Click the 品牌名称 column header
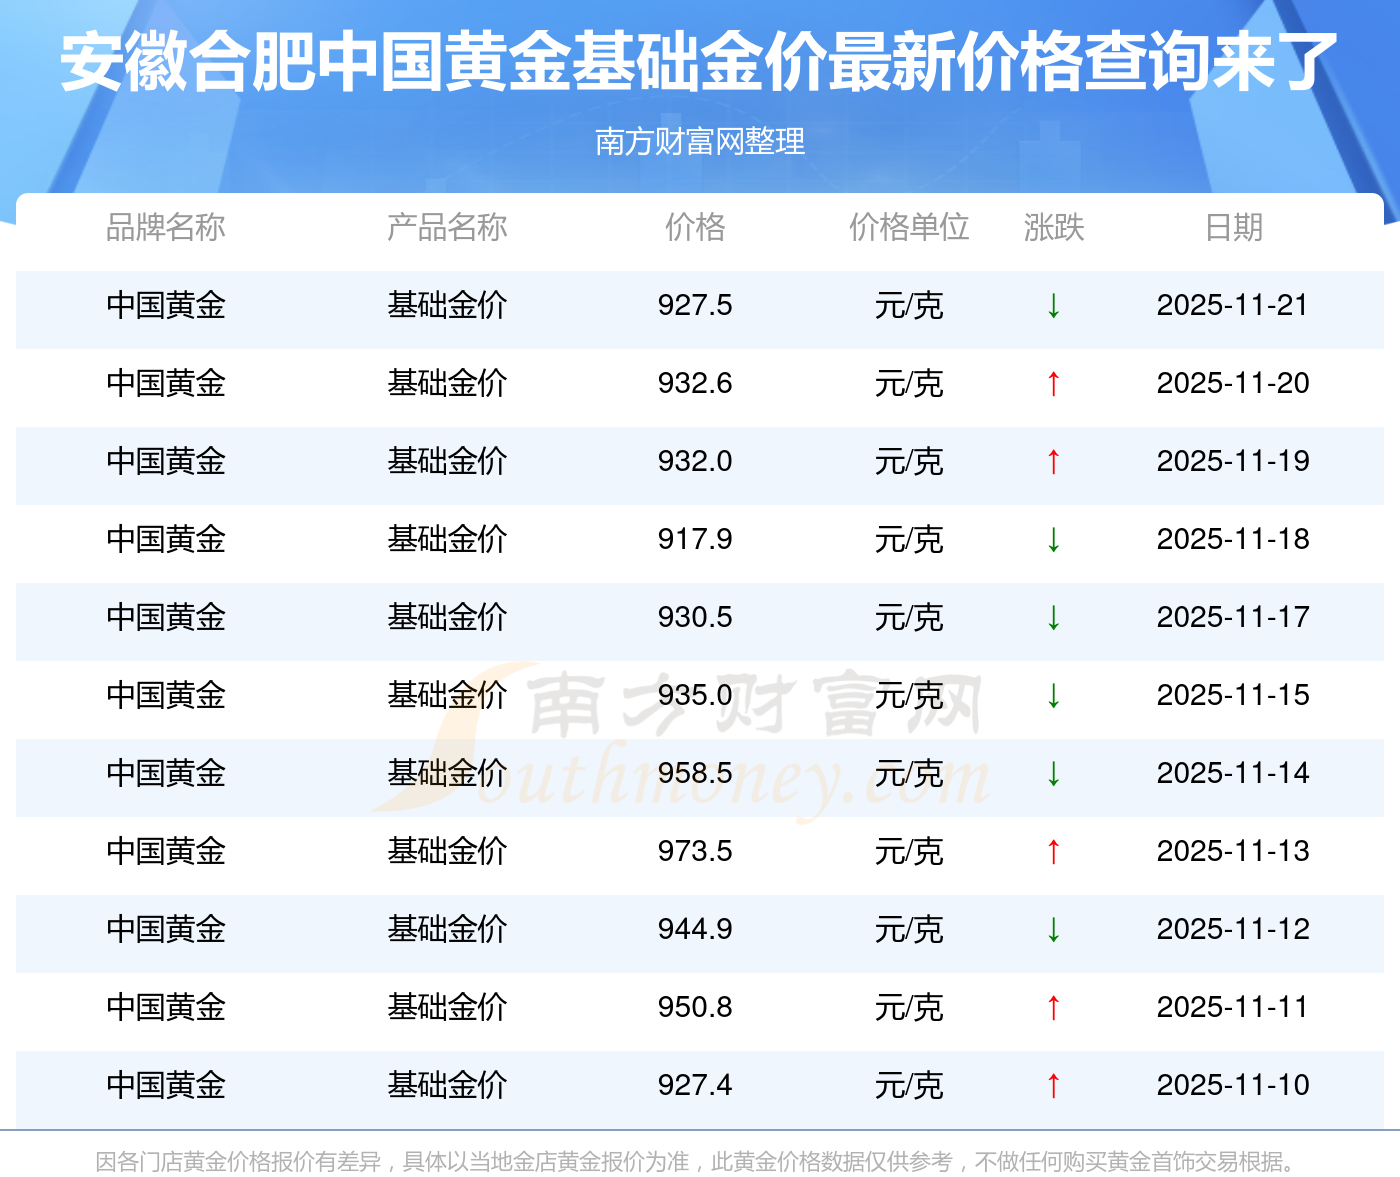This screenshot has height=1177, width=1400. (166, 227)
